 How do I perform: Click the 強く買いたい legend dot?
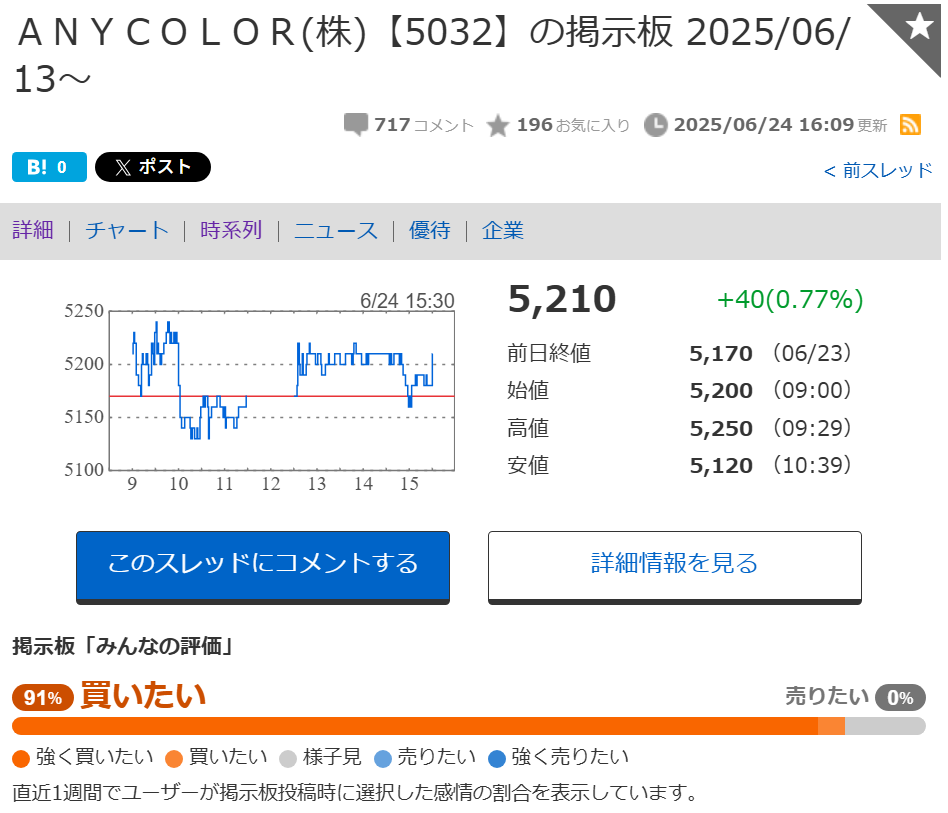21,759
